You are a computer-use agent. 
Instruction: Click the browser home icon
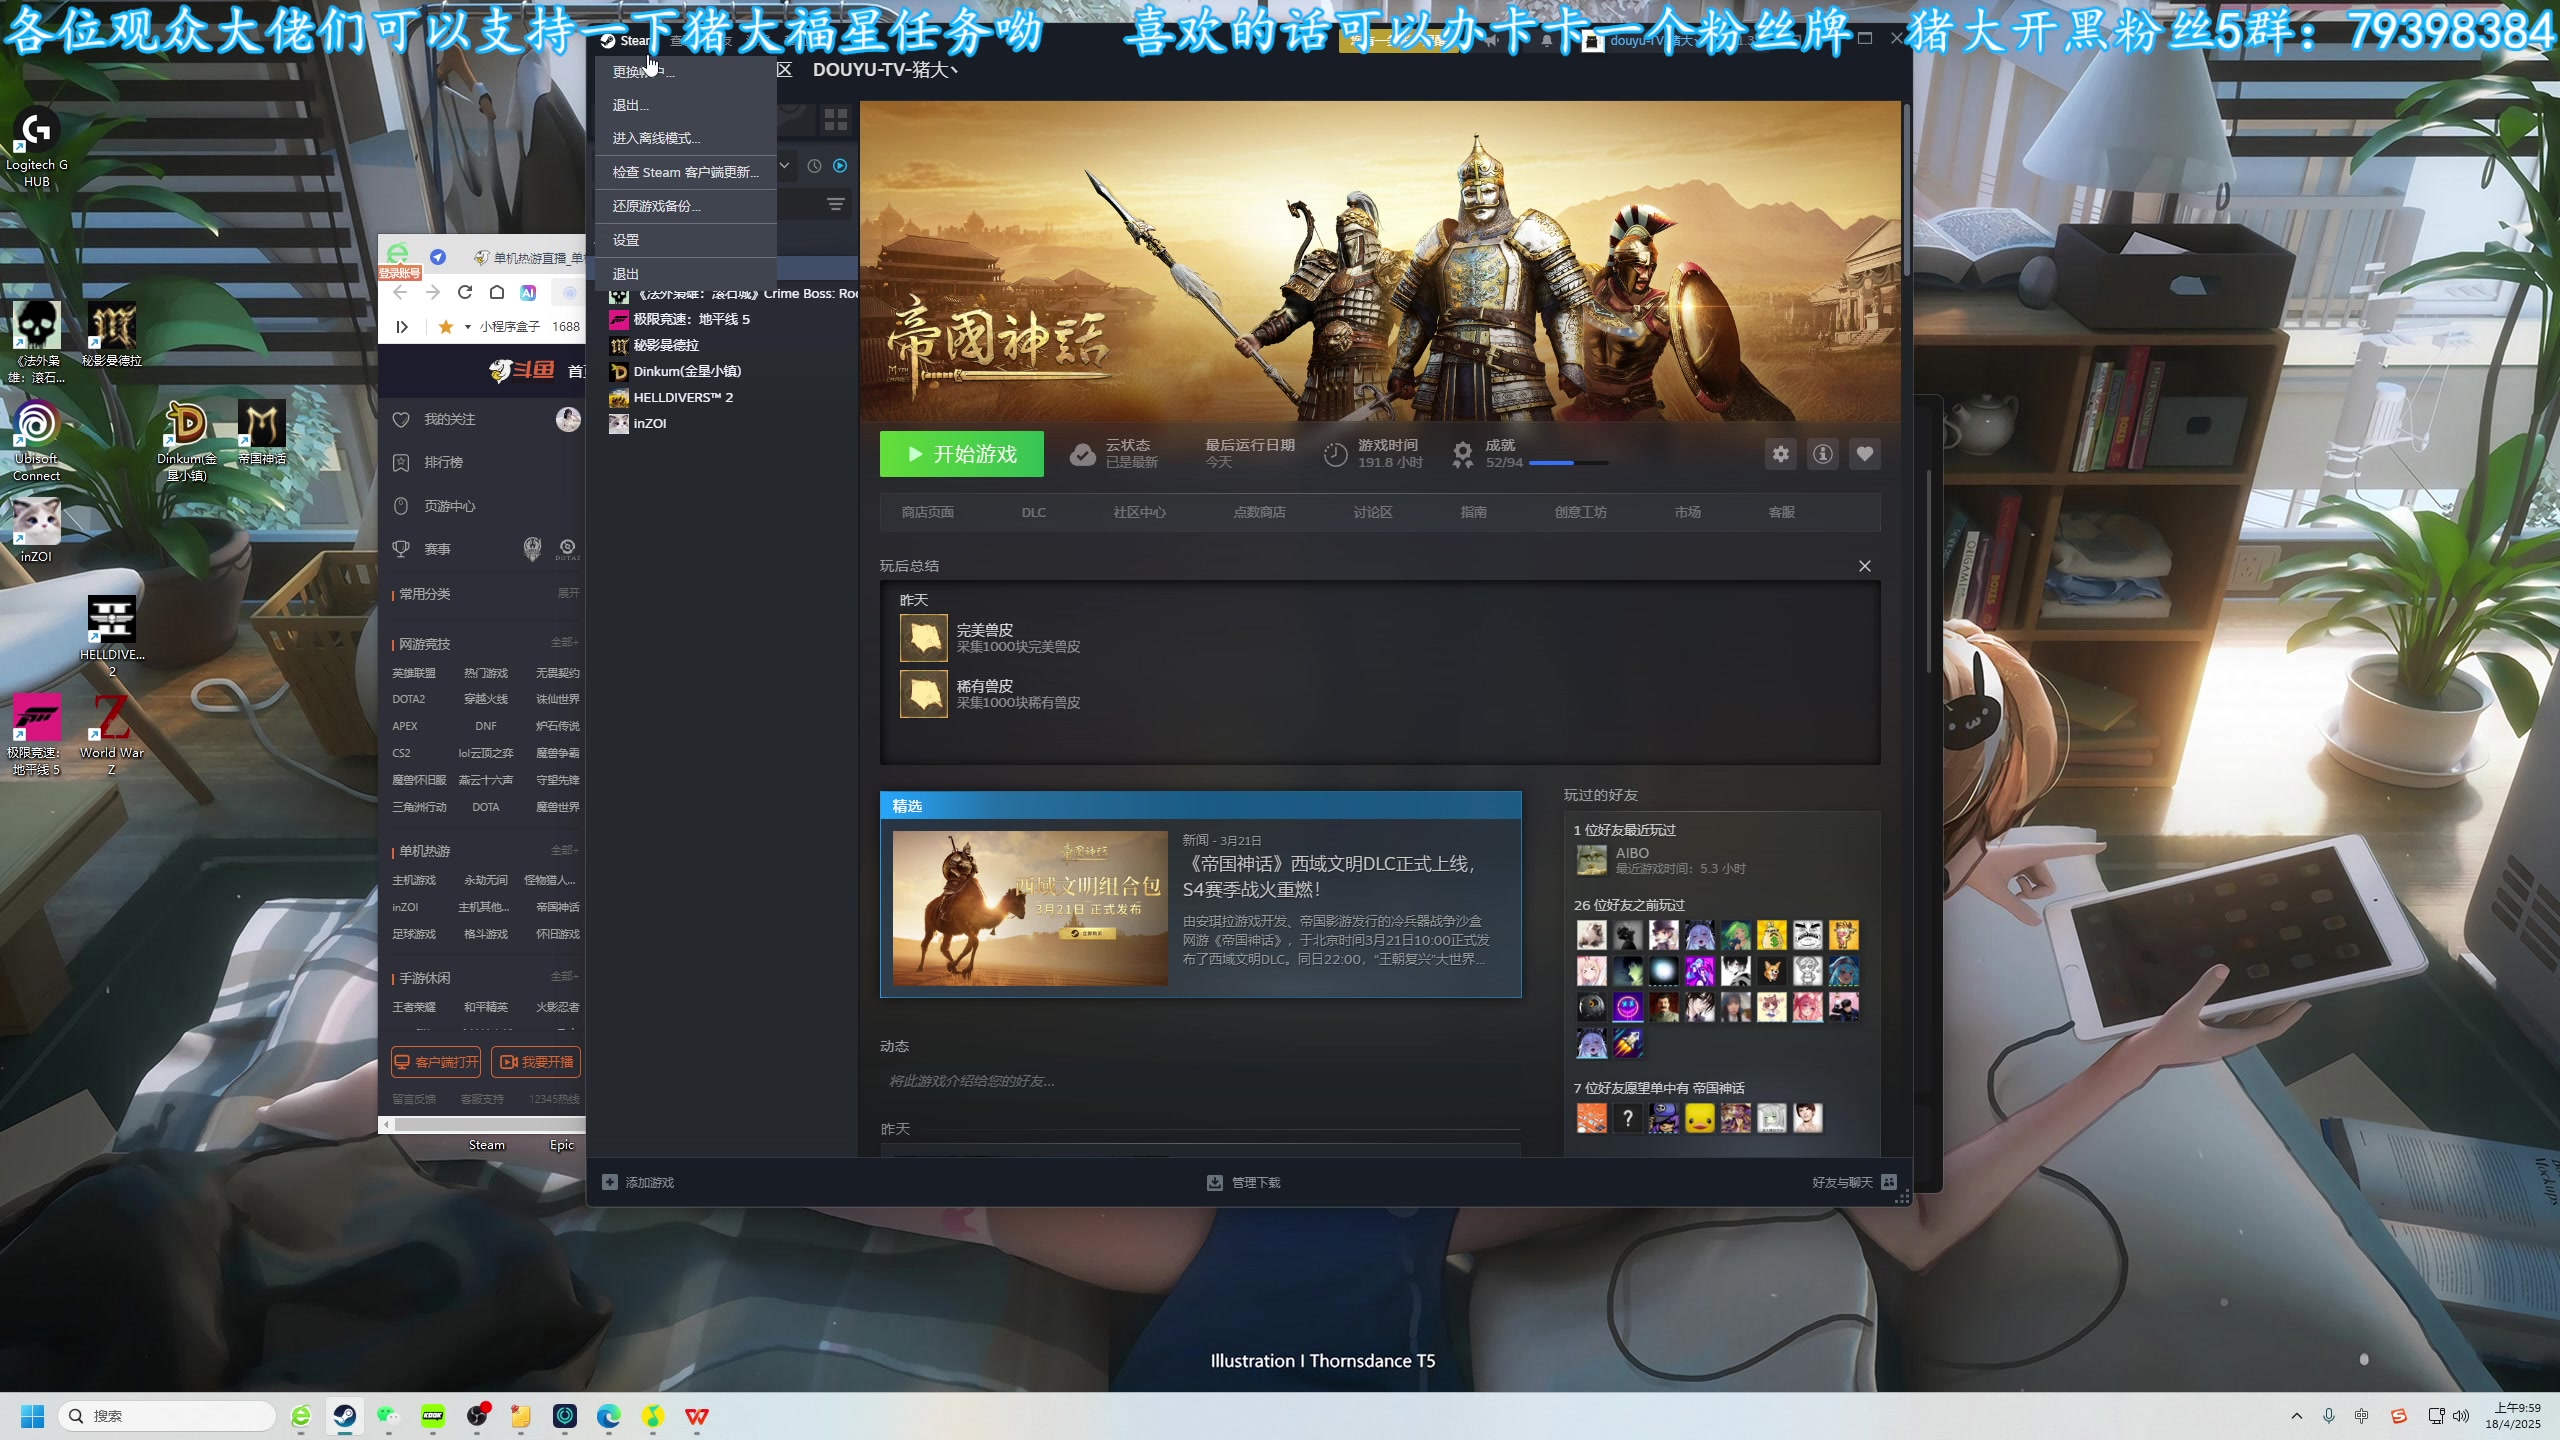496,292
